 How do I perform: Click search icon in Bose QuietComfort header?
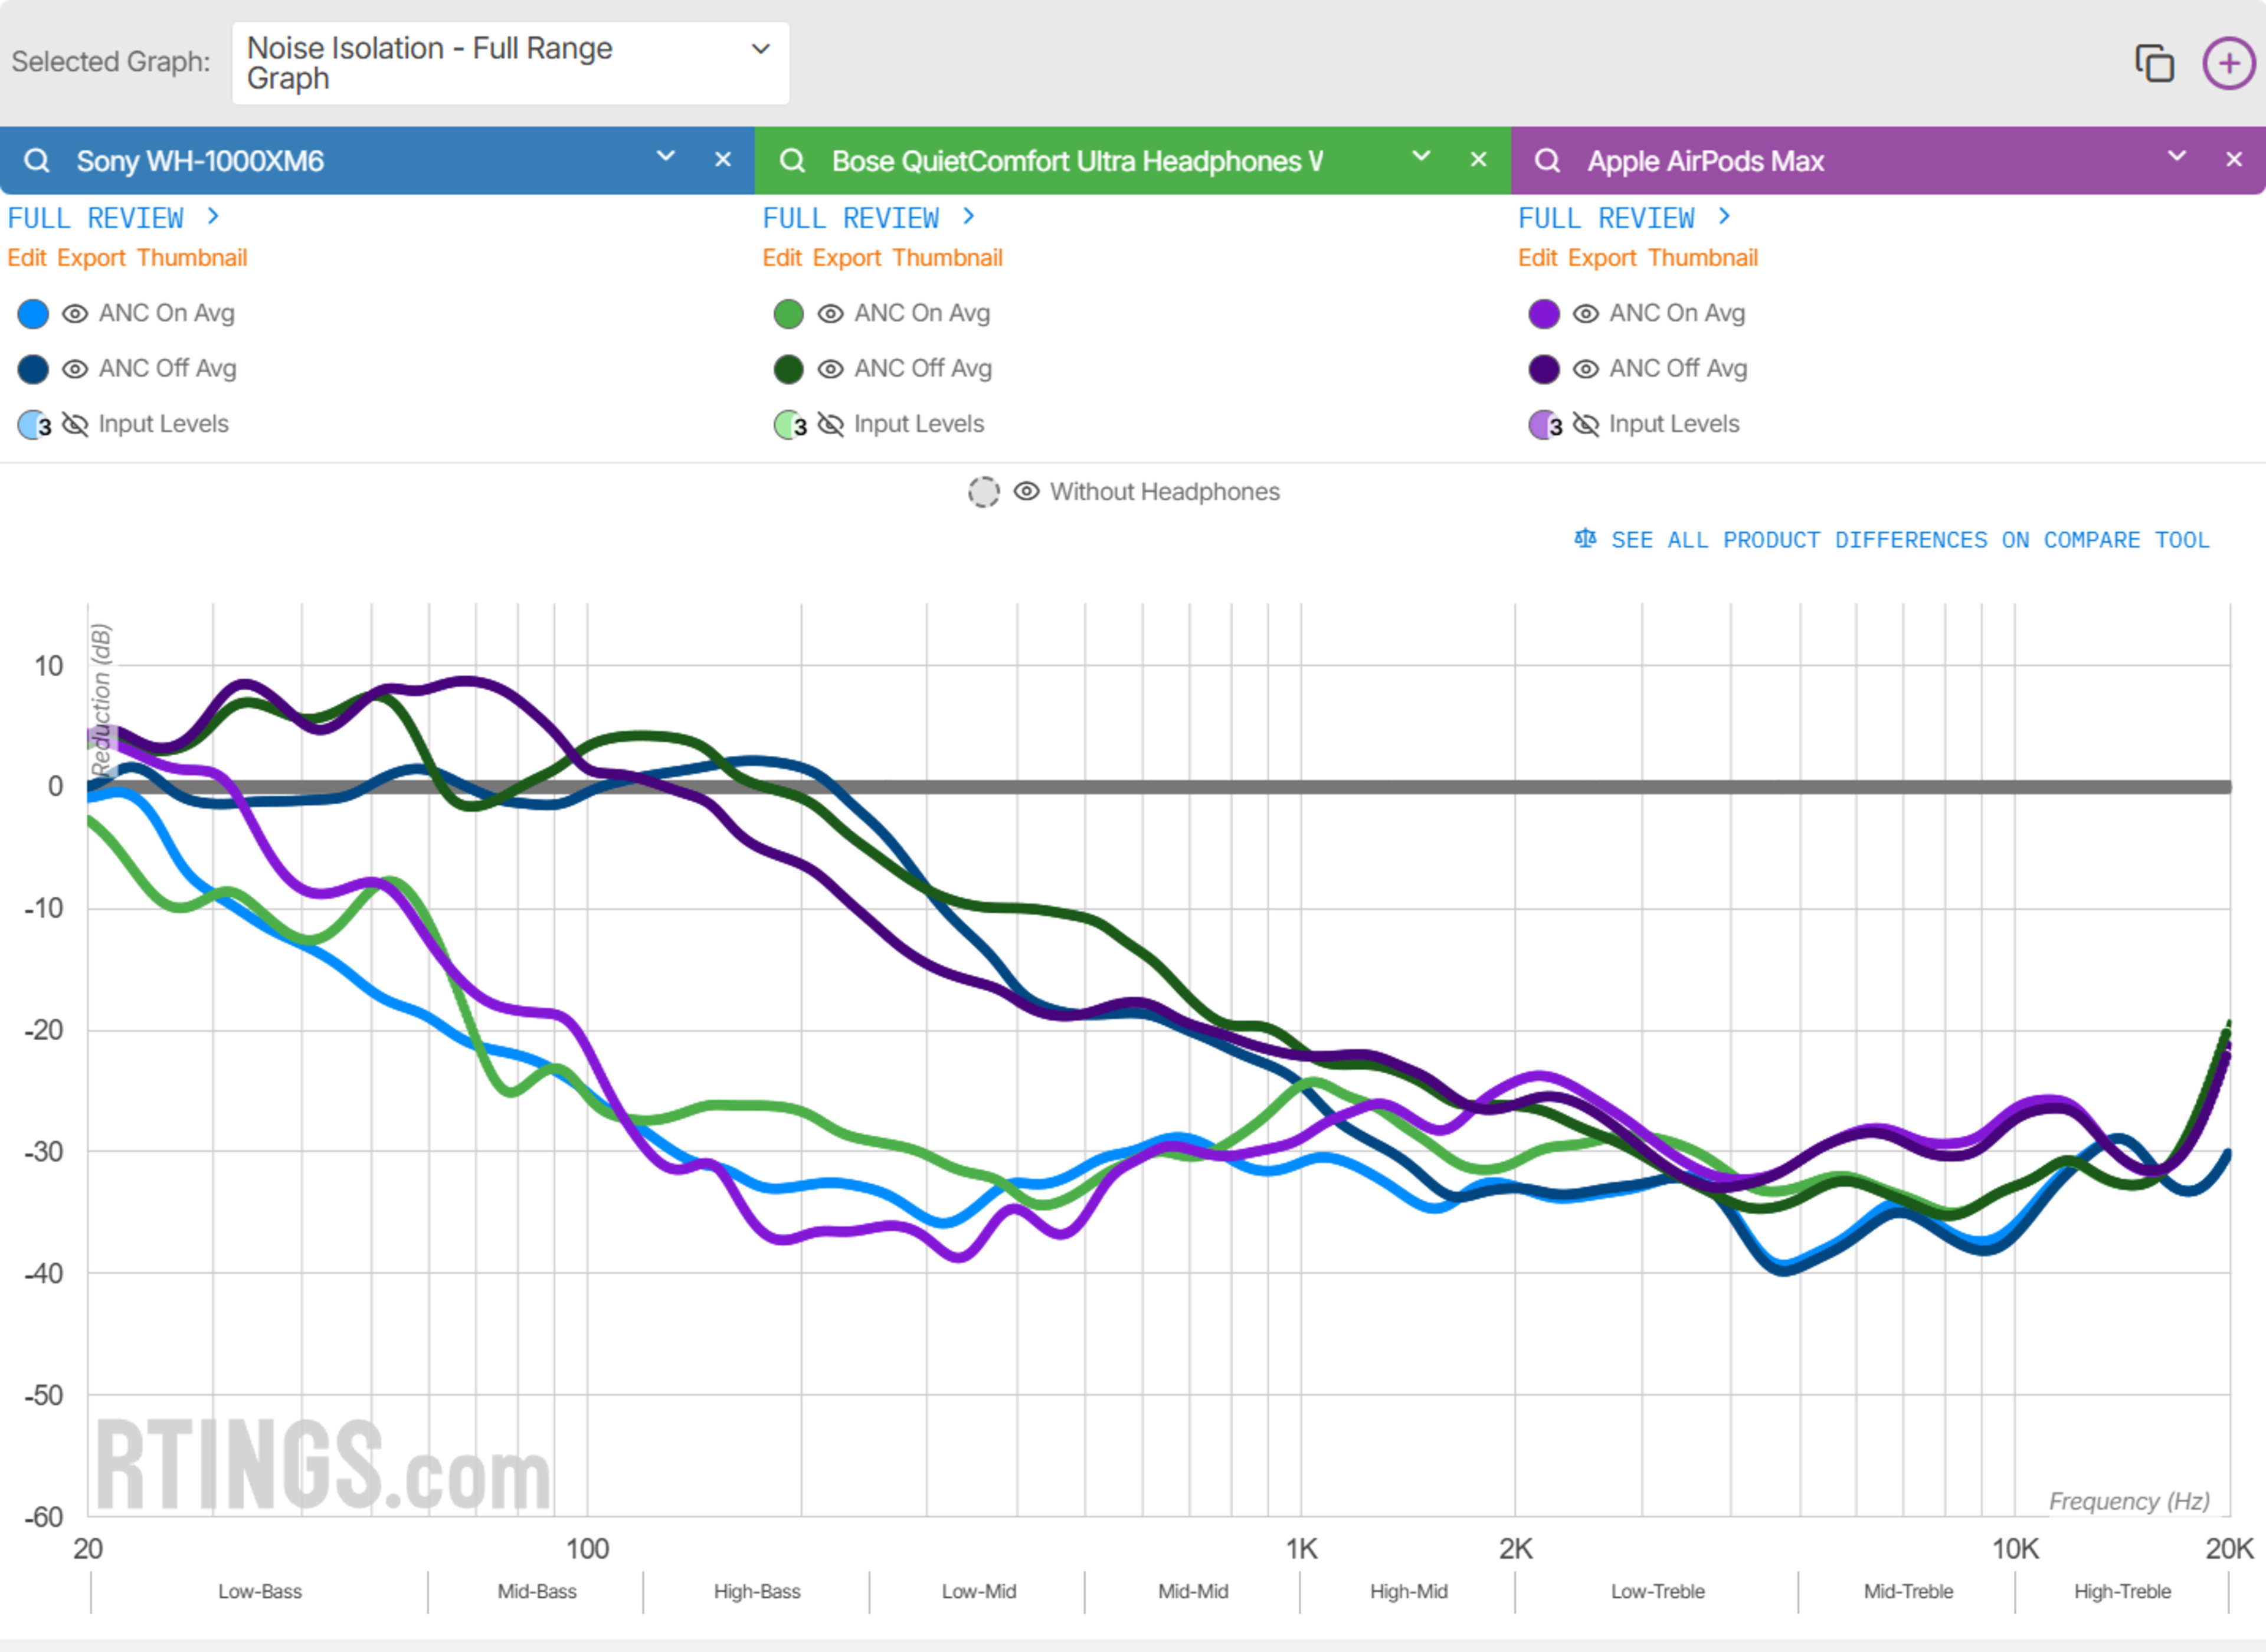coord(792,160)
